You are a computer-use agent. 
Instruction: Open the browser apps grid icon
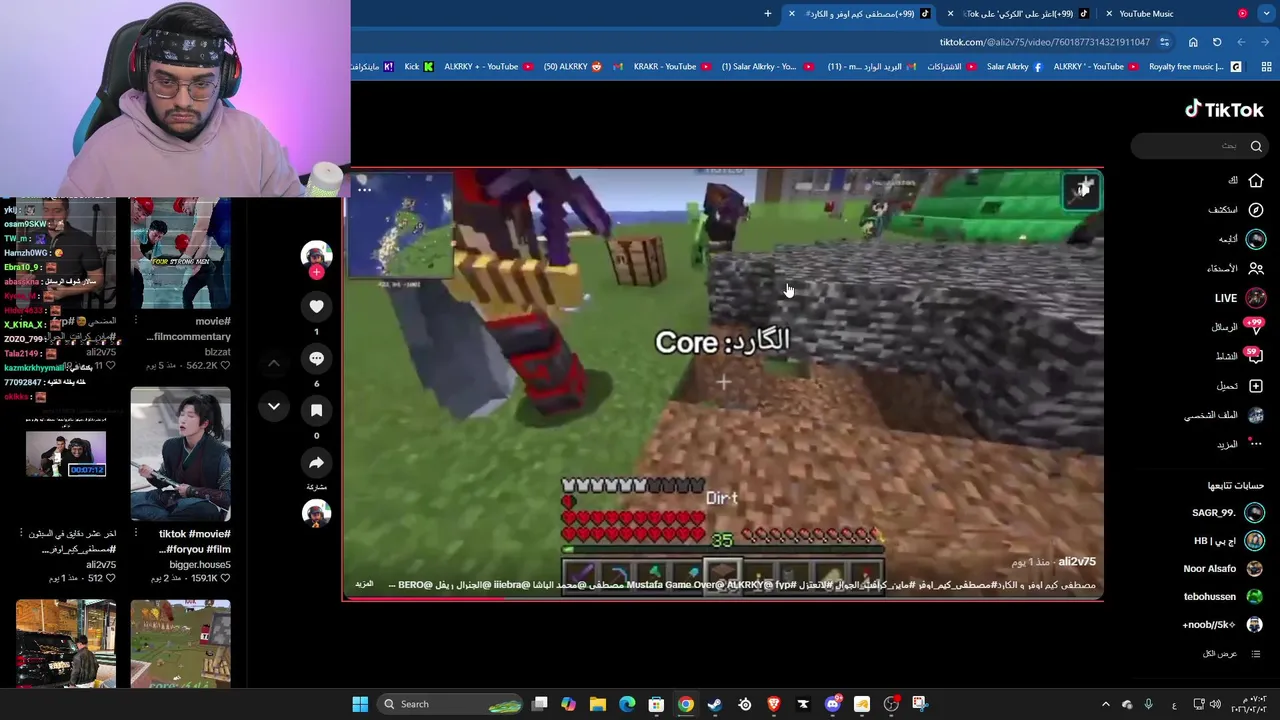point(1266,67)
